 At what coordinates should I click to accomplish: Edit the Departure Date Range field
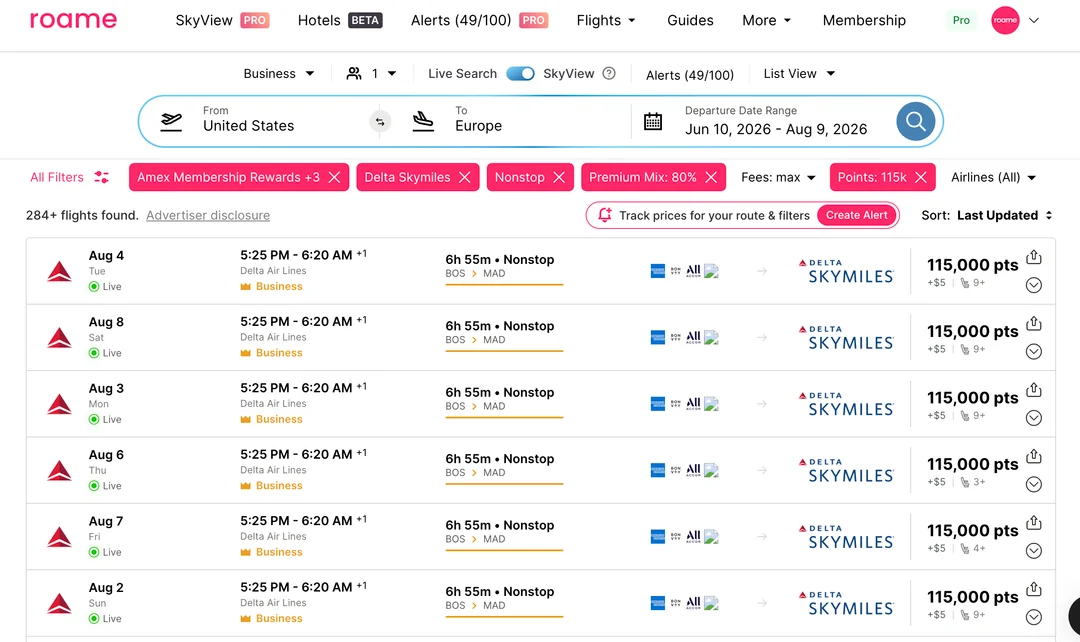click(x=776, y=121)
